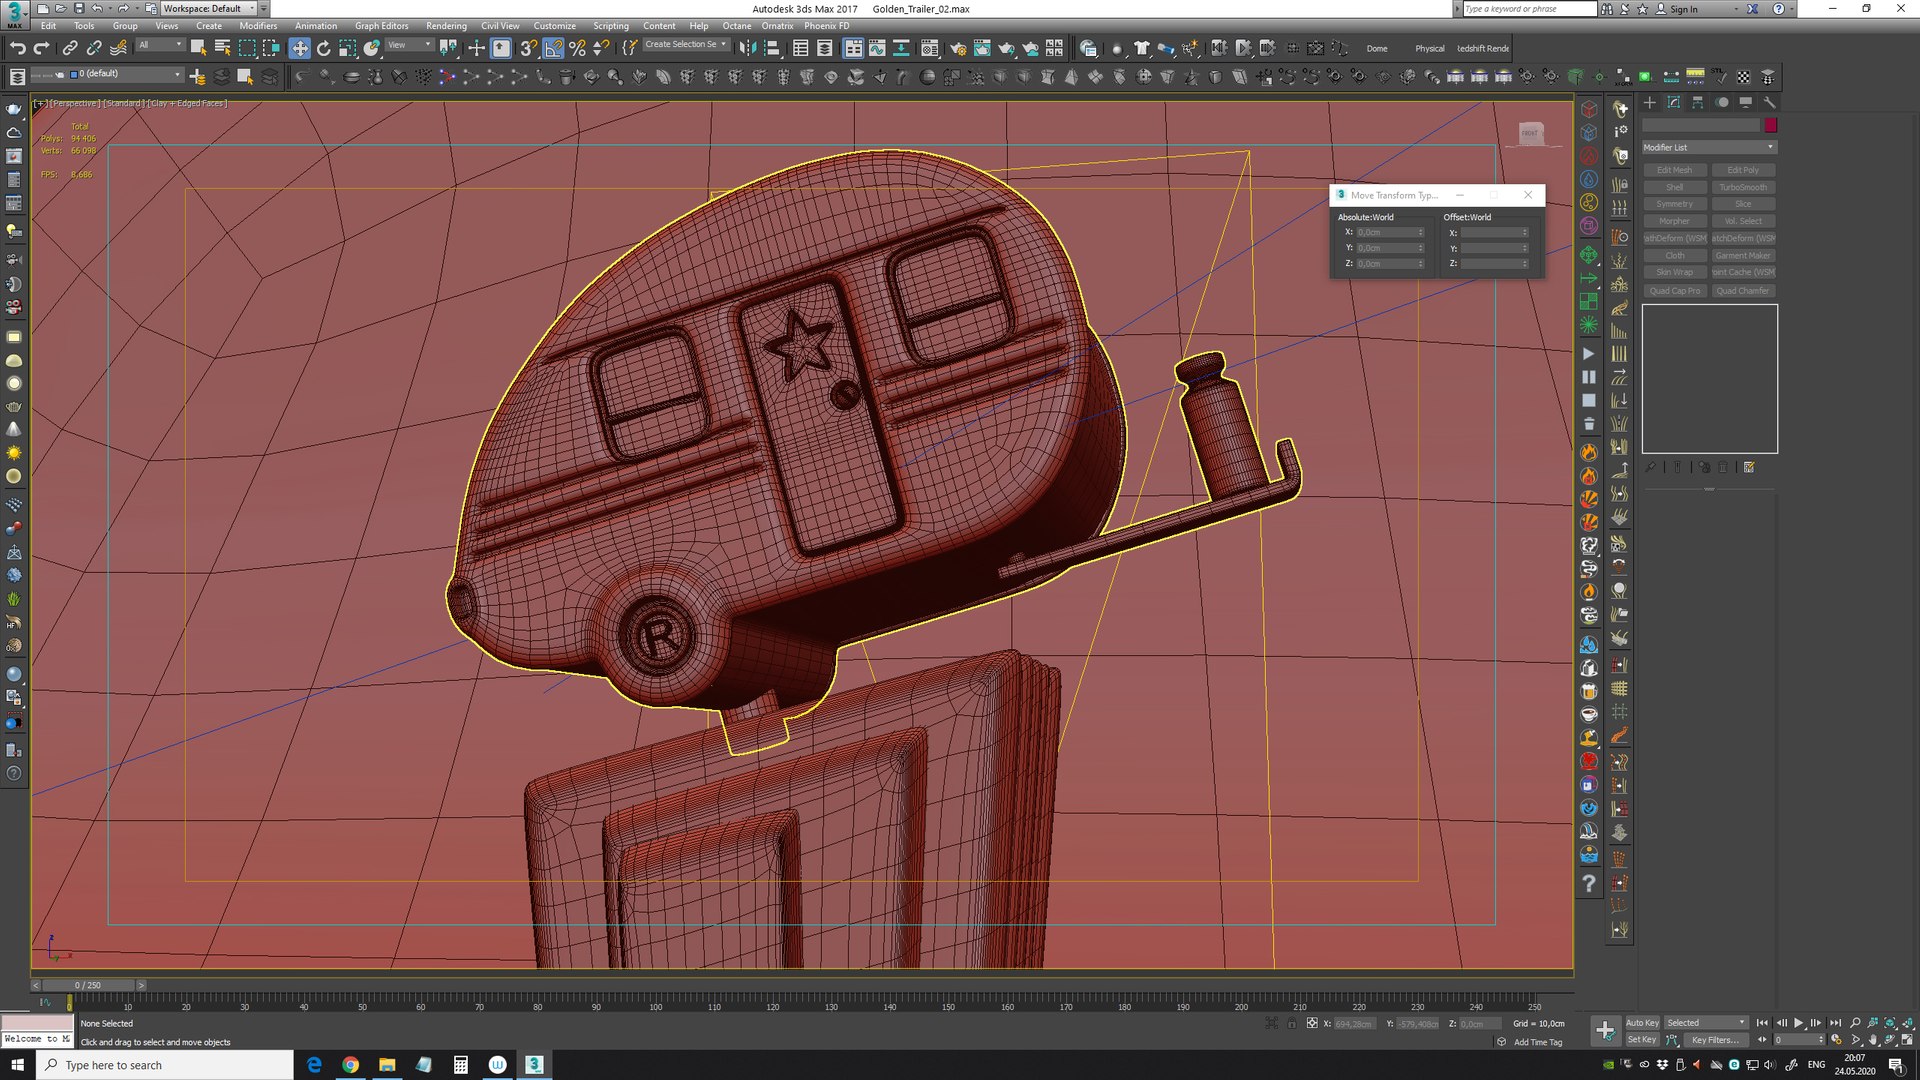The image size is (1920, 1080).
Task: Toggle 3D Snaps button
Action: tap(529, 47)
